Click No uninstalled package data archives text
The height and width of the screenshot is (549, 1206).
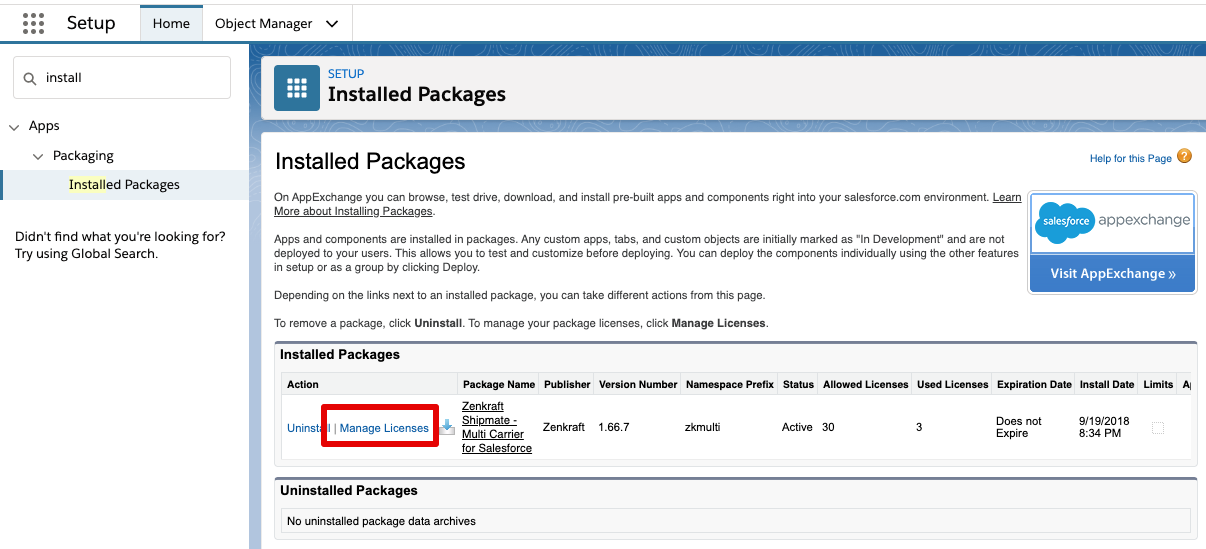[381, 521]
